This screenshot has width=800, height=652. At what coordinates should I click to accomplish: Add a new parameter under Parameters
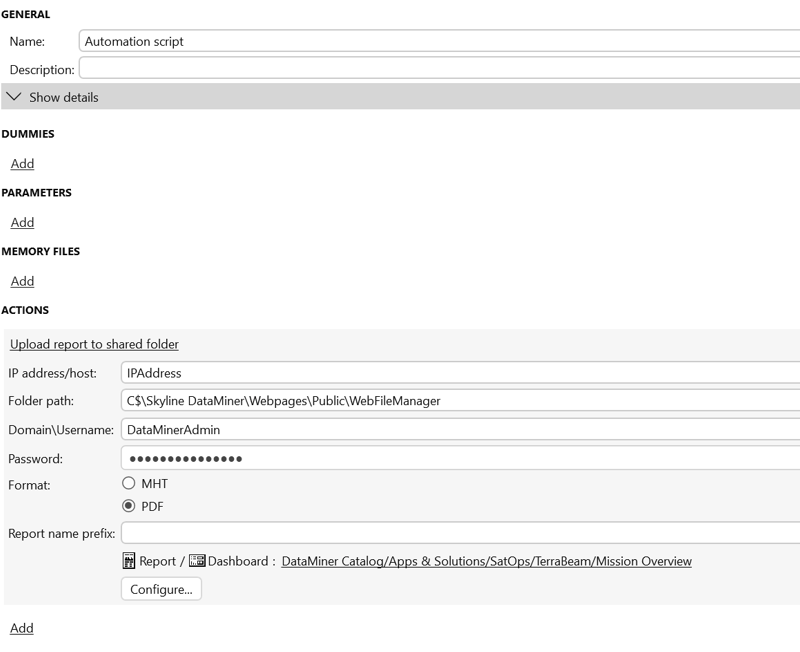[22, 222]
